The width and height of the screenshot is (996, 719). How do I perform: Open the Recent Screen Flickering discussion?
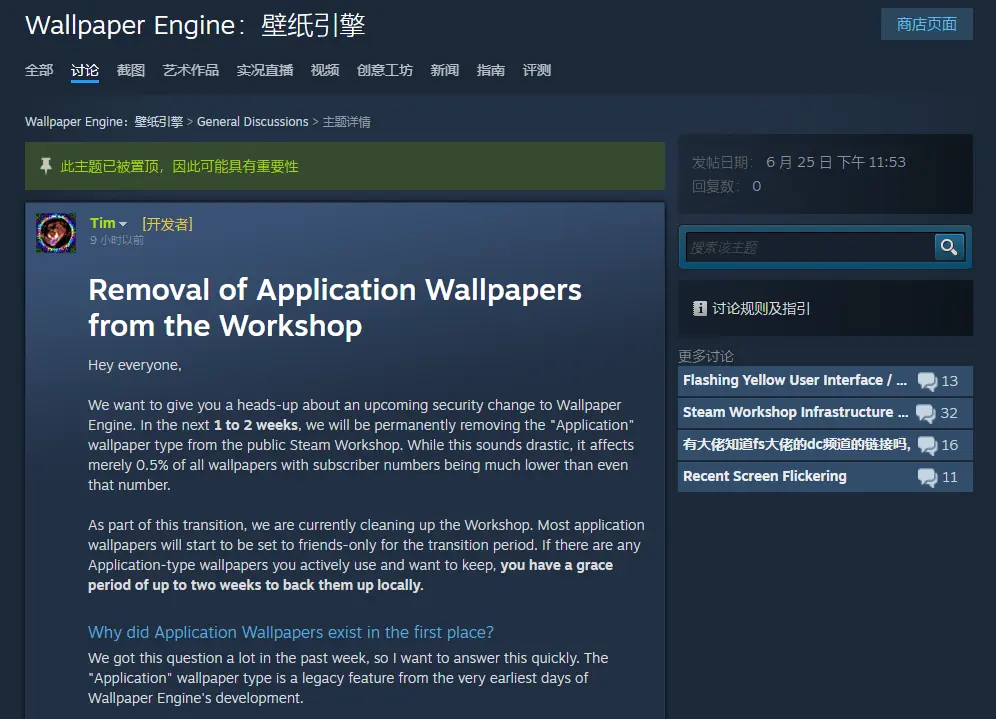(765, 476)
